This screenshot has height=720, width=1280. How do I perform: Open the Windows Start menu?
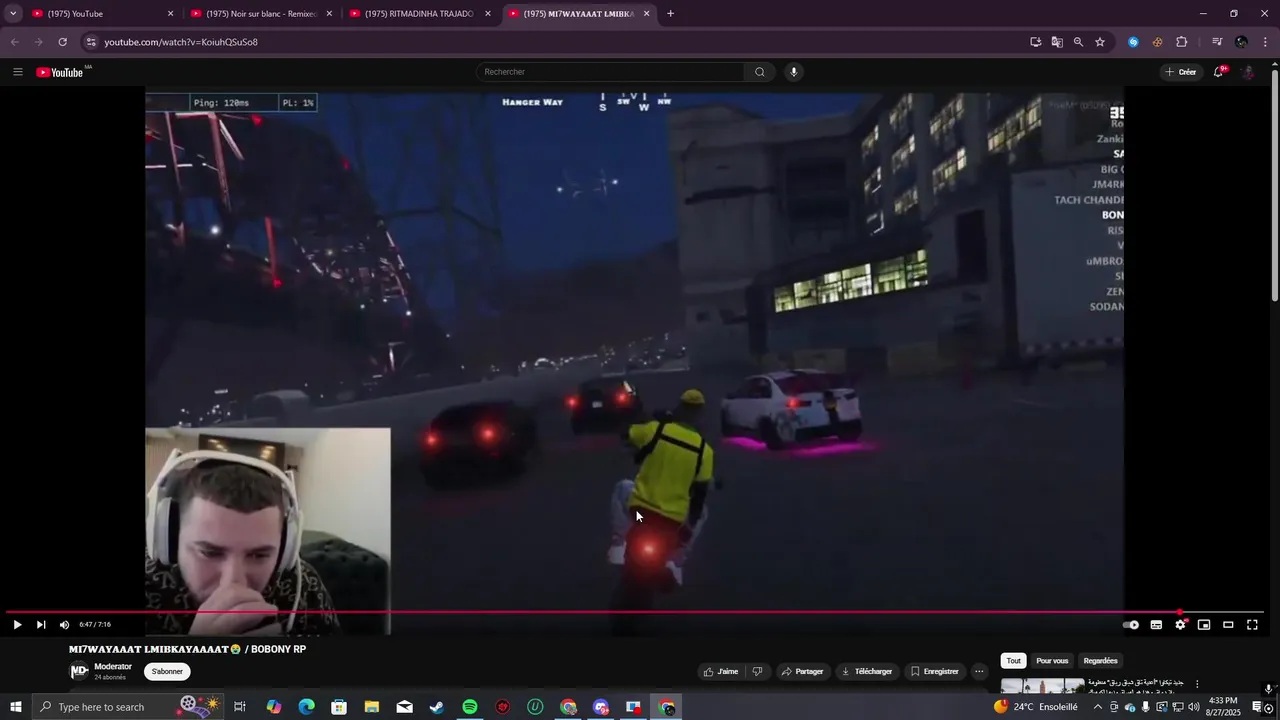[x=15, y=707]
